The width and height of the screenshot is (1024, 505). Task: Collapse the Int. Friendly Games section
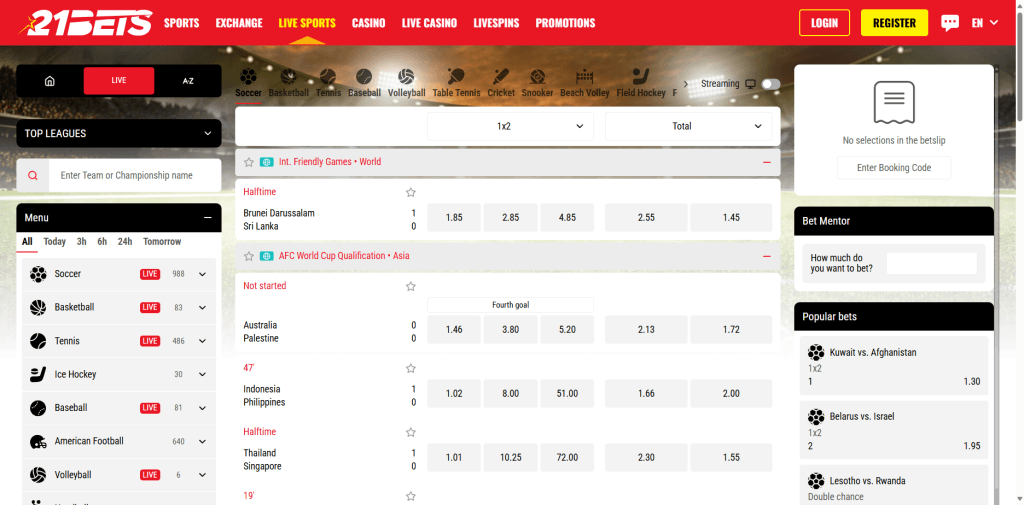click(767, 162)
